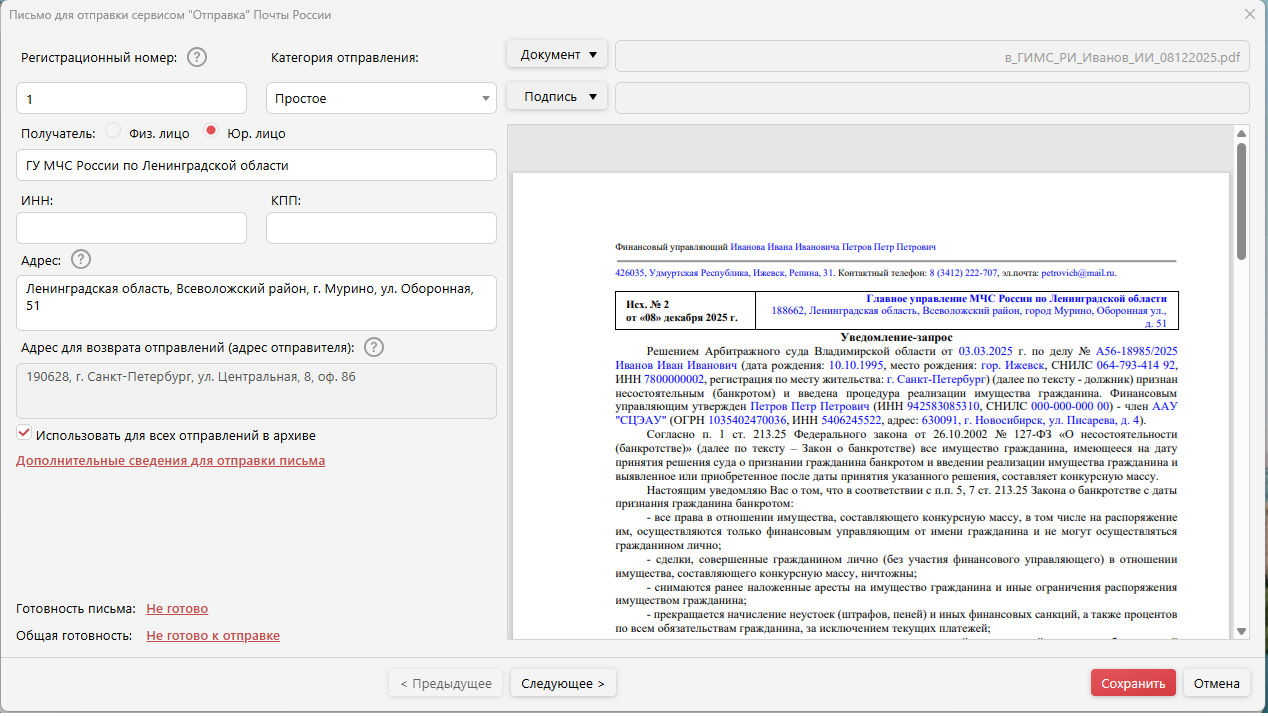Click help icon beside Адрес label

tap(81, 260)
